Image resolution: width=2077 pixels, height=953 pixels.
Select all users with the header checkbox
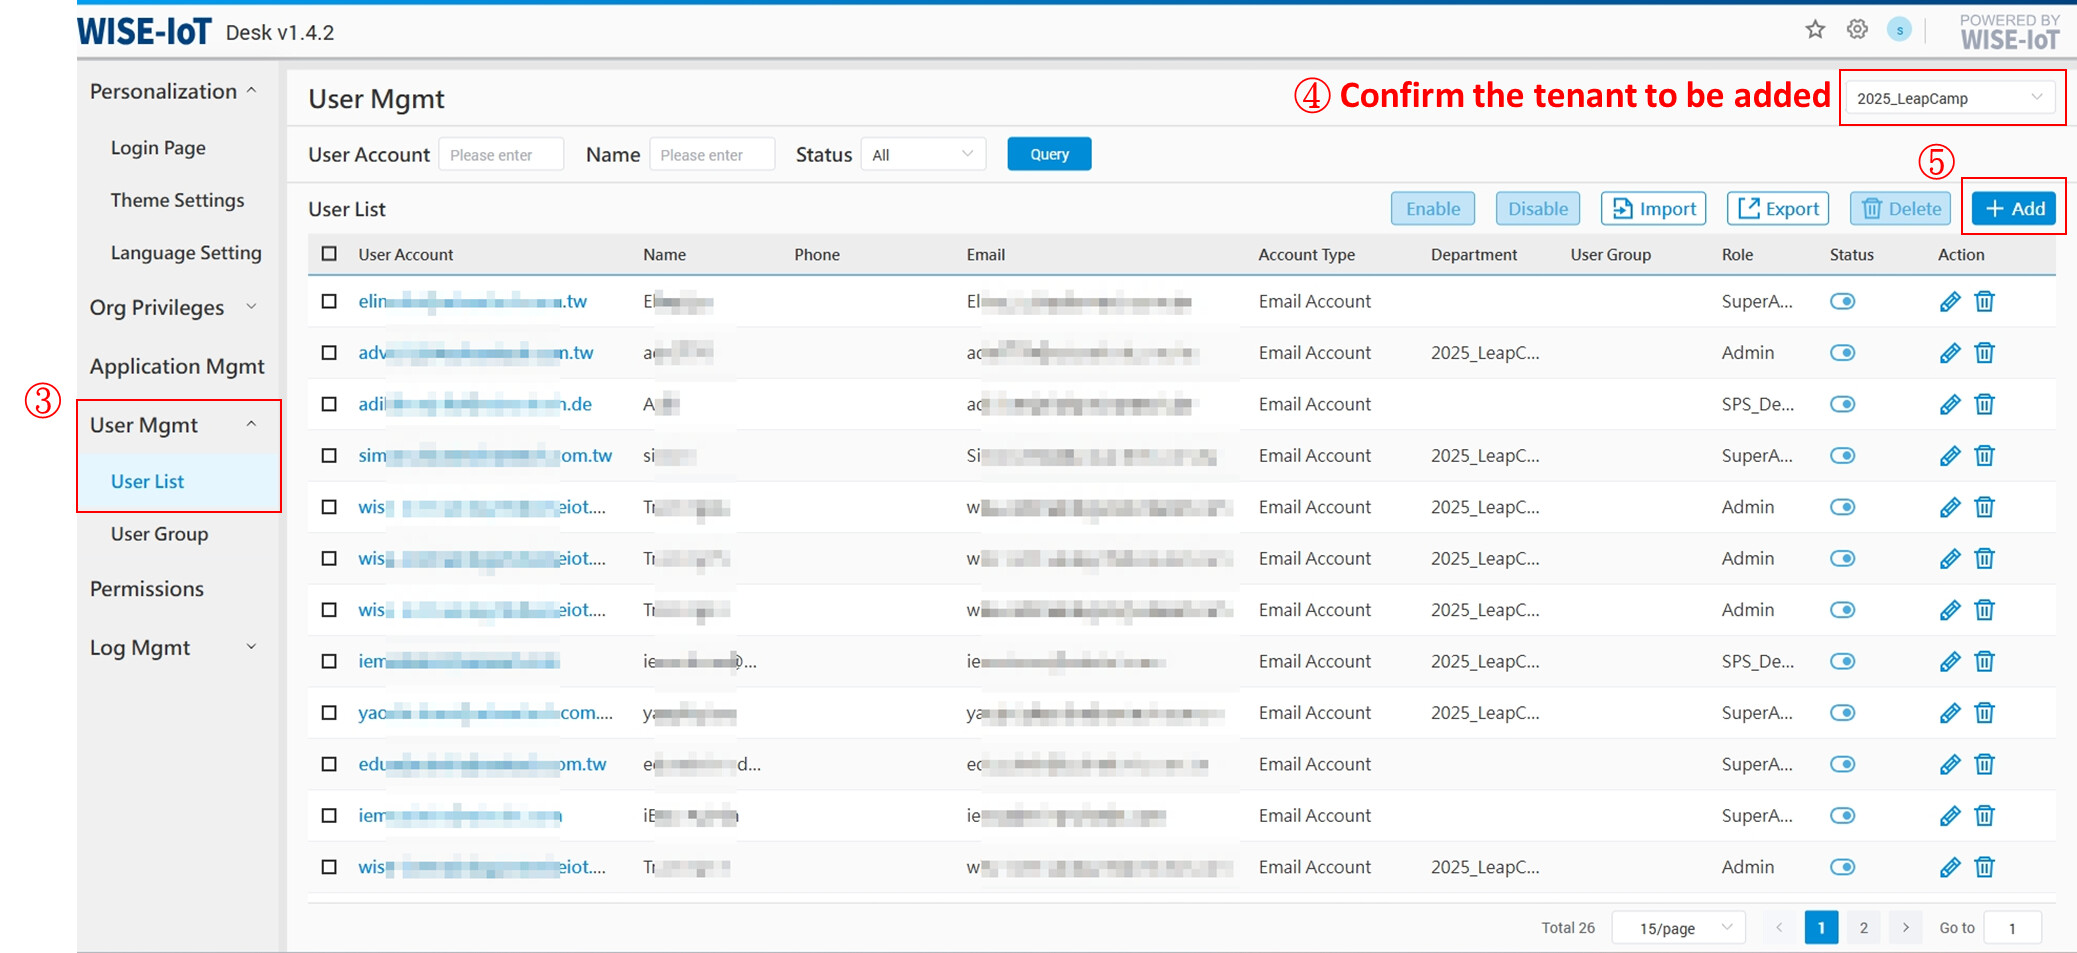[x=329, y=254]
